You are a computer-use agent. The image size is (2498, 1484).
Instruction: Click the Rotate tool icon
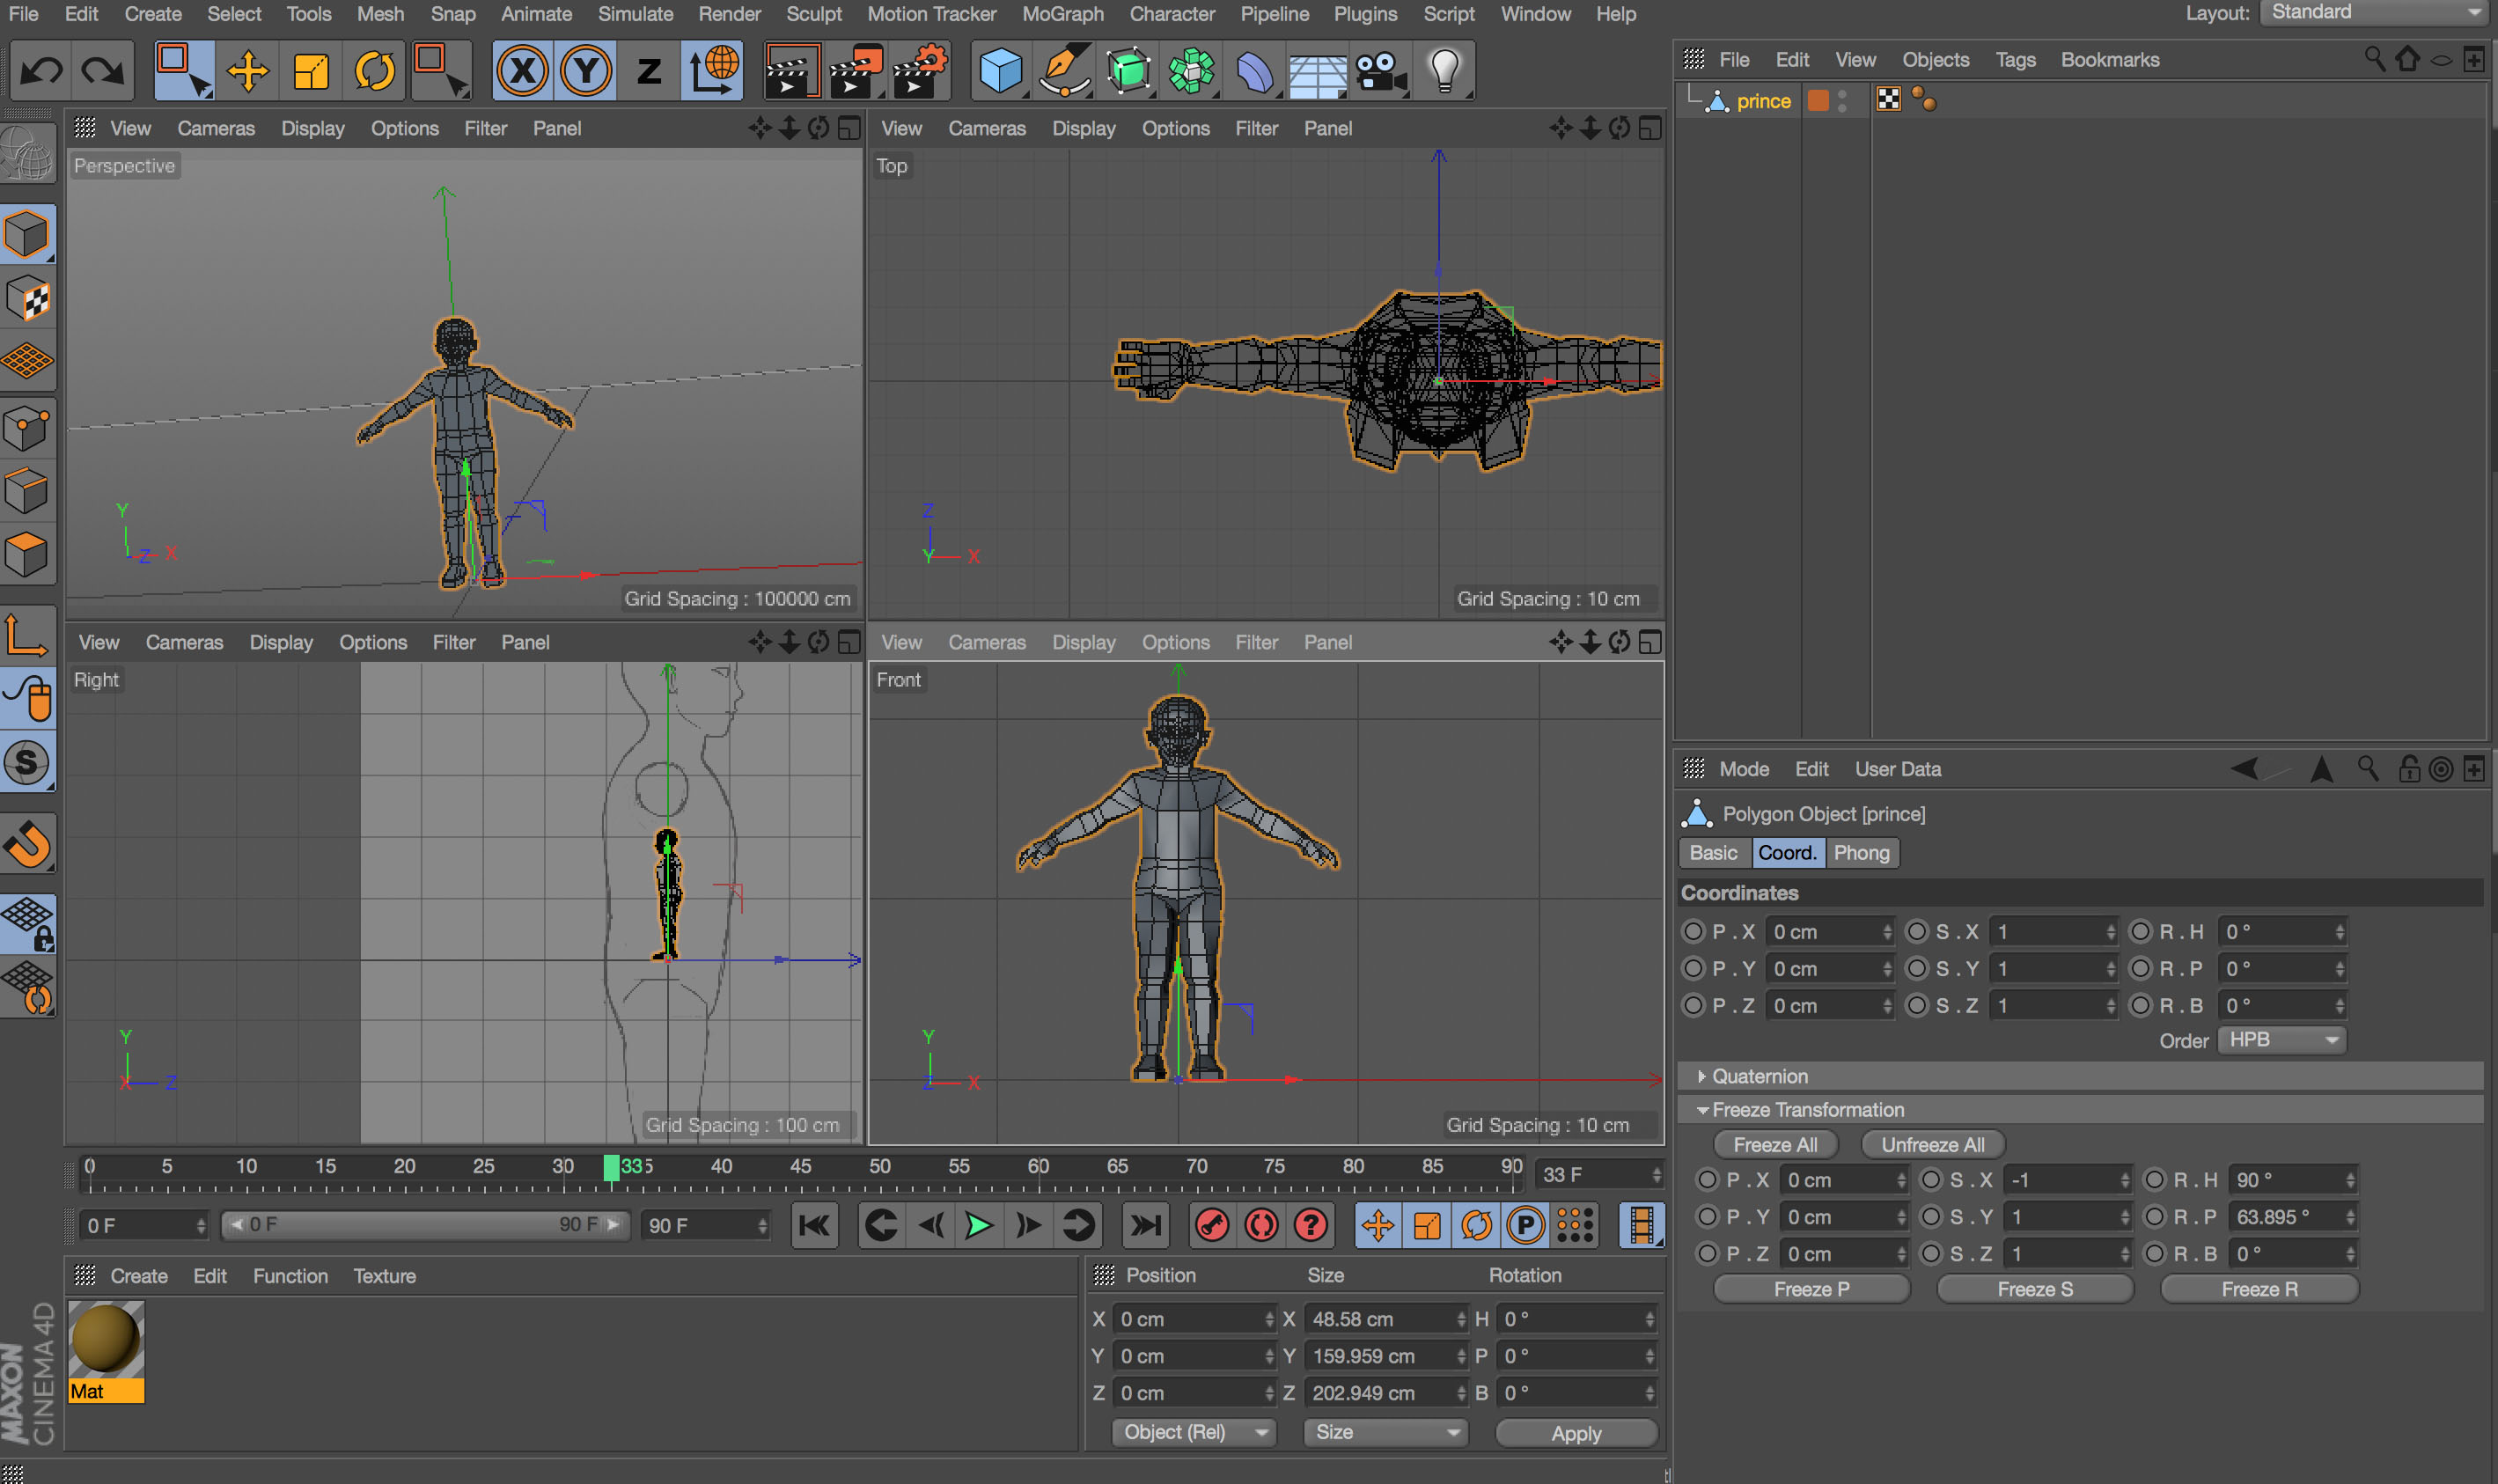pyautogui.click(x=372, y=69)
